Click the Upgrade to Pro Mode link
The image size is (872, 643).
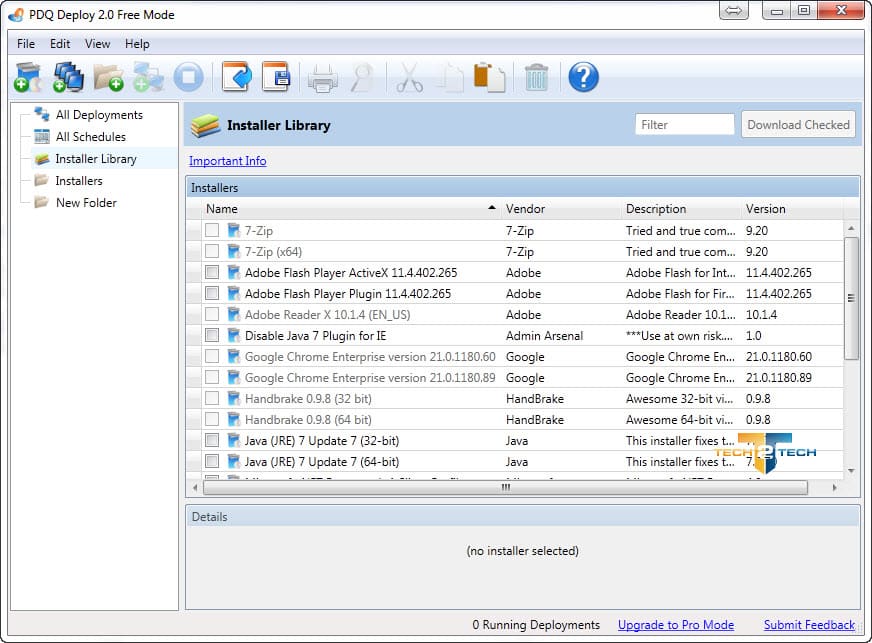(675, 625)
